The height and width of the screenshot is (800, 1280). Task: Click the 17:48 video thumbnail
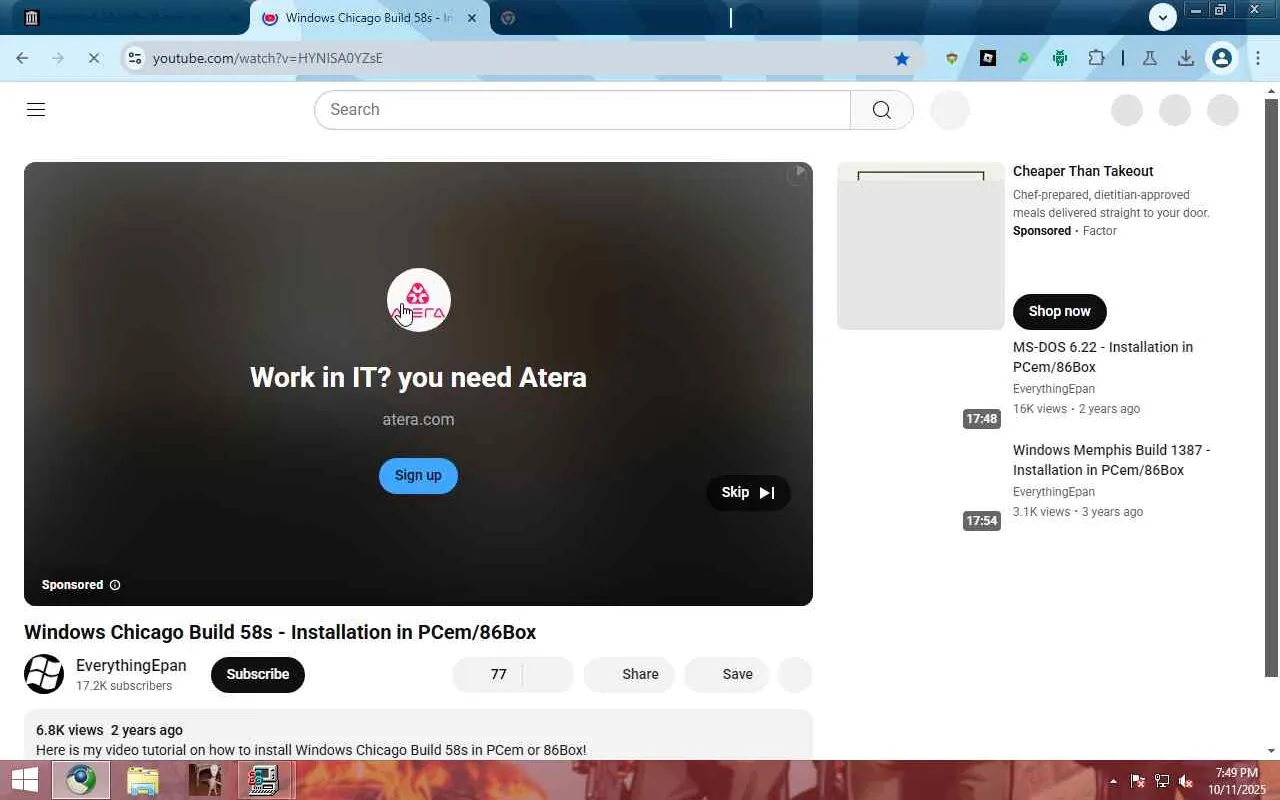tap(921, 385)
